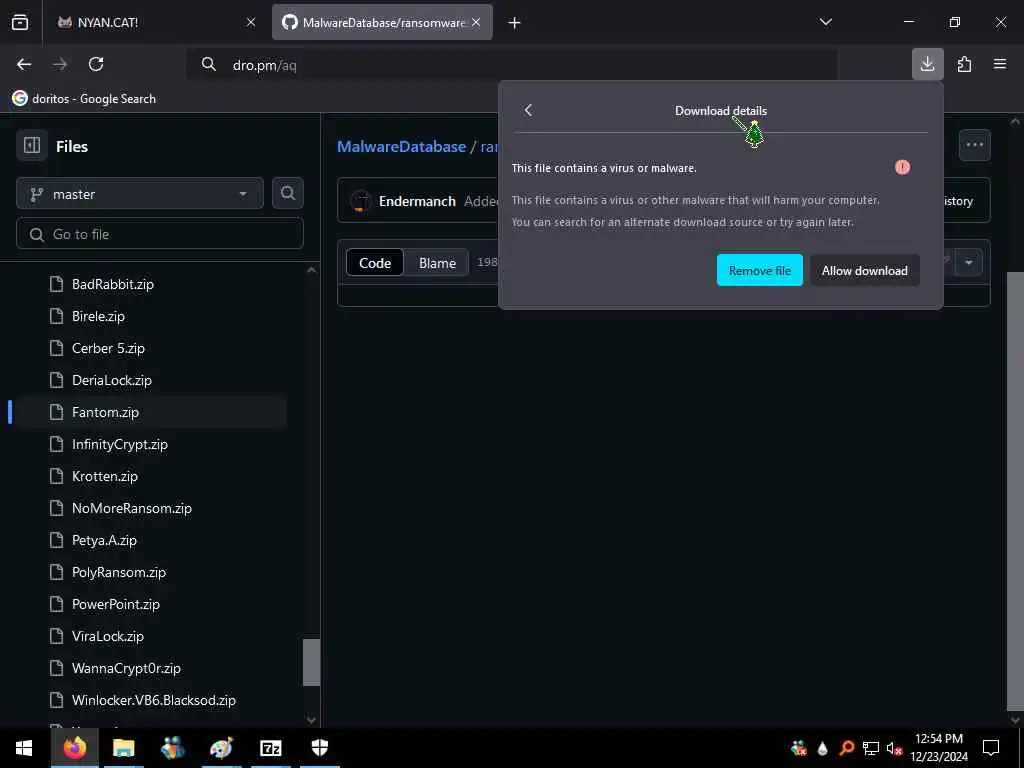Open ViraLock.zip file
1024x768 pixels.
(108, 636)
